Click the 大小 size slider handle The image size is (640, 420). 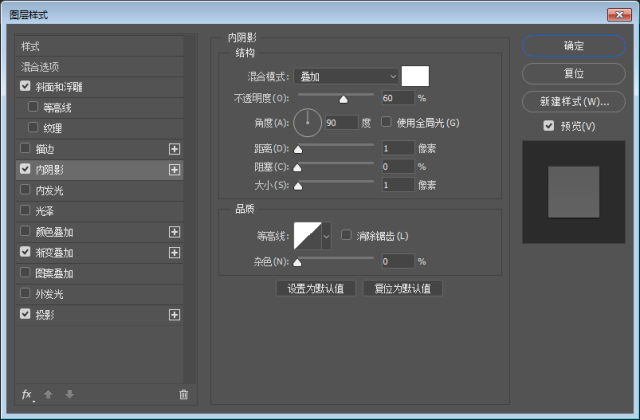click(298, 186)
